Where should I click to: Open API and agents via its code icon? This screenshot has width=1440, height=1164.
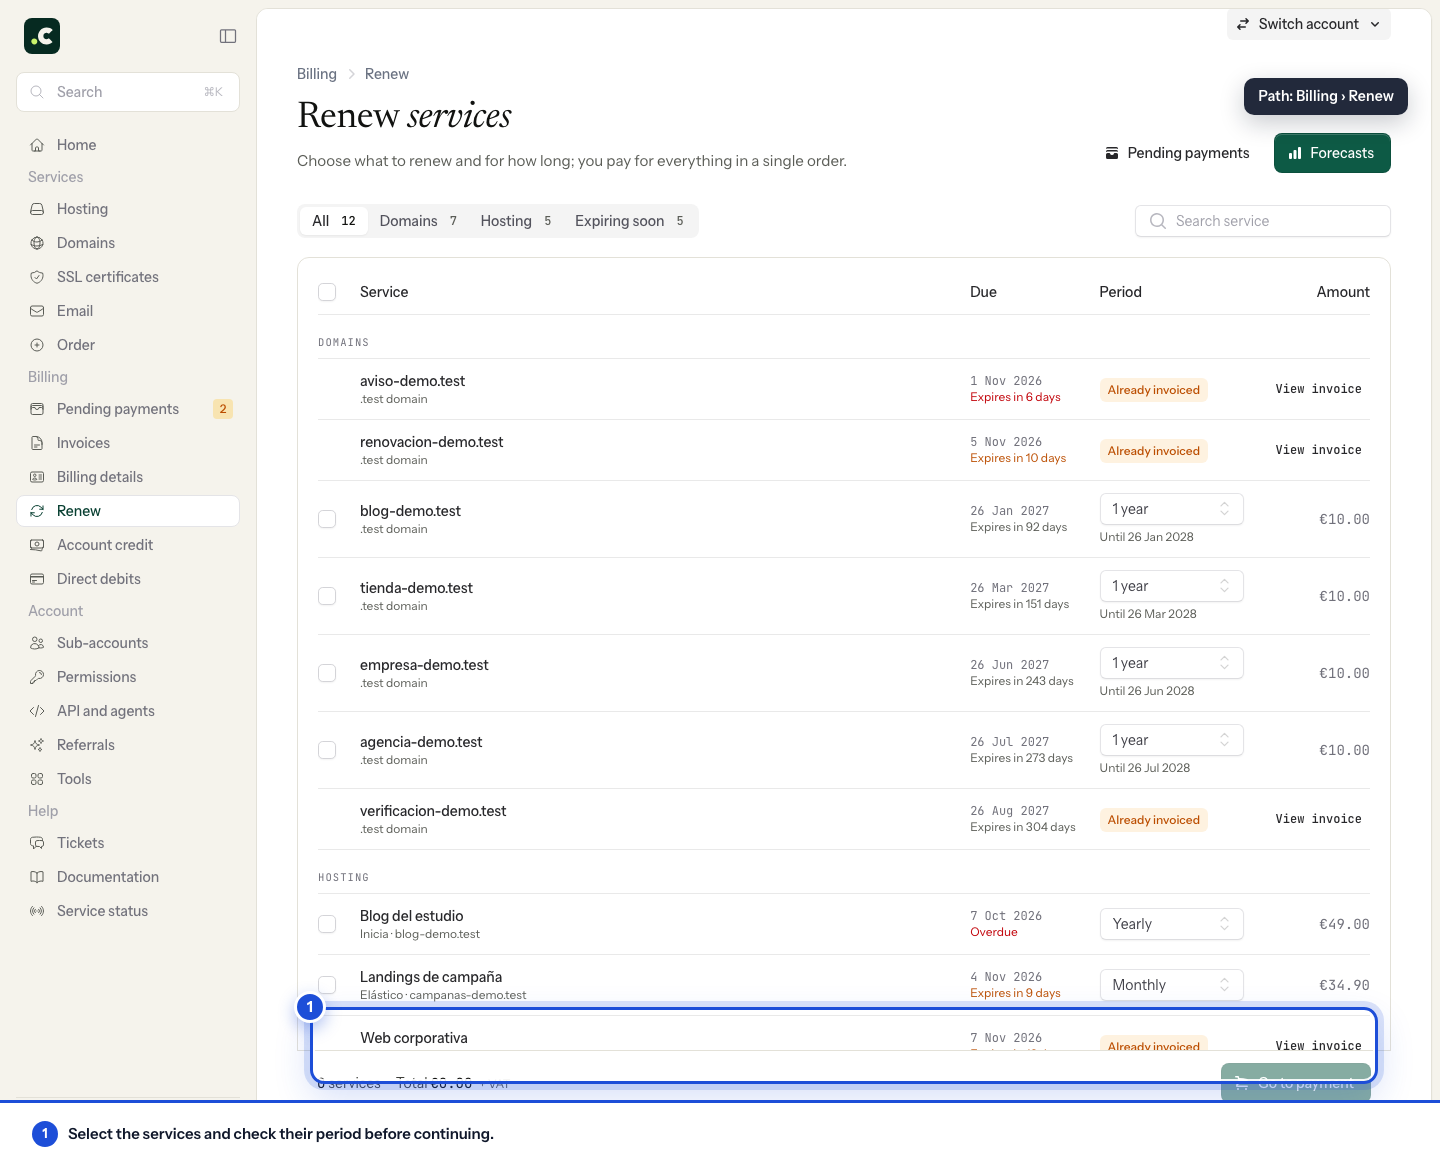coord(37,711)
